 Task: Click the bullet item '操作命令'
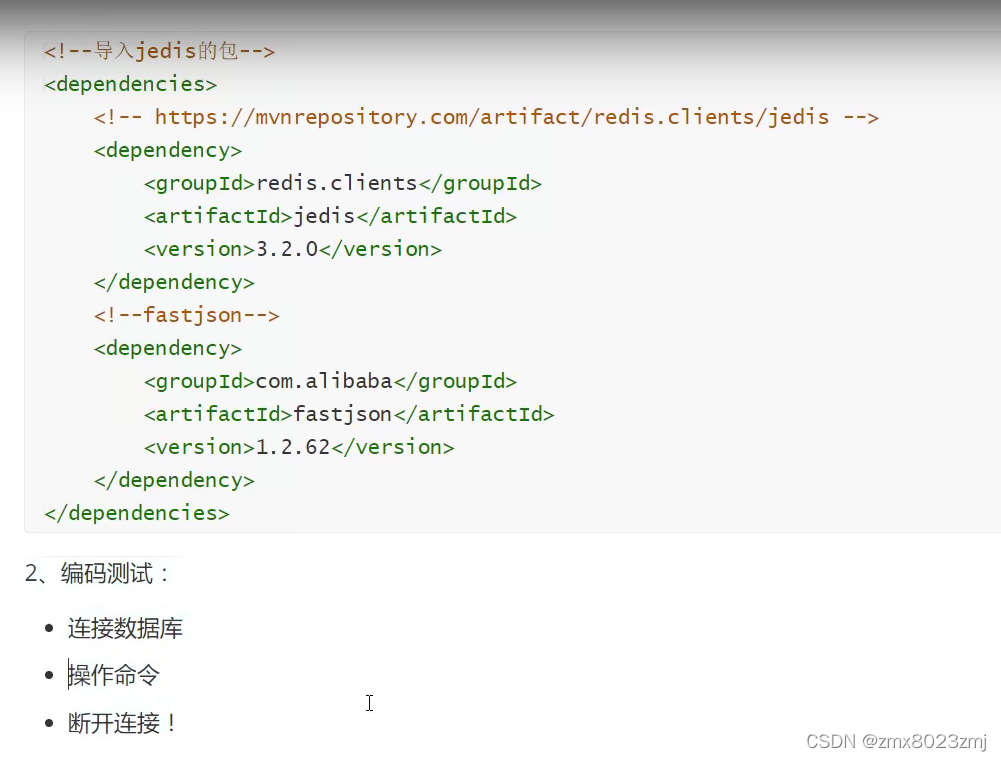114,675
